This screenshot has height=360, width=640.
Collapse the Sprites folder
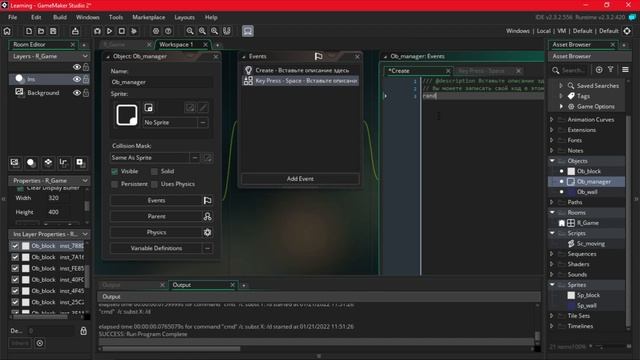(552, 284)
